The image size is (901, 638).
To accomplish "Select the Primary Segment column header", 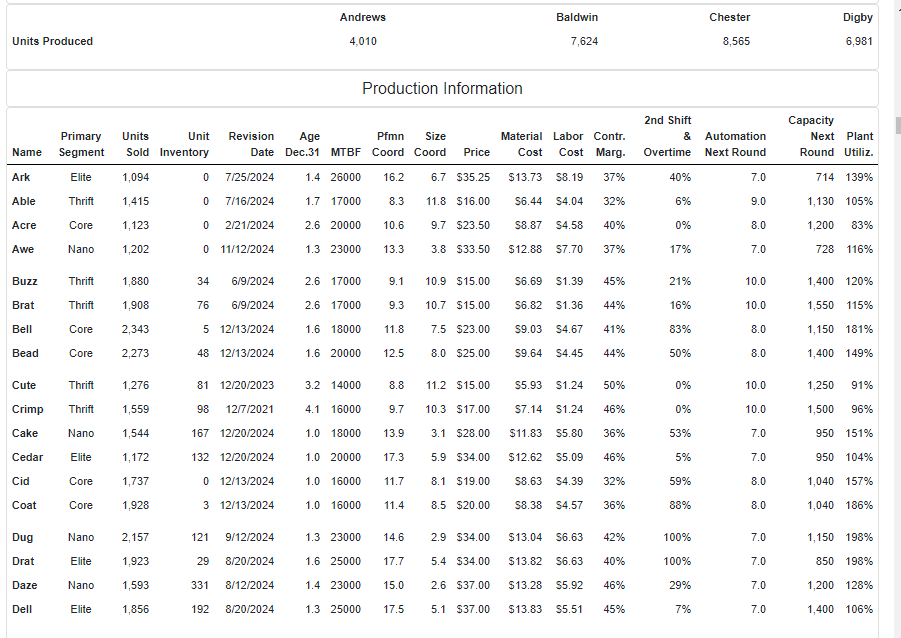I will [81, 144].
